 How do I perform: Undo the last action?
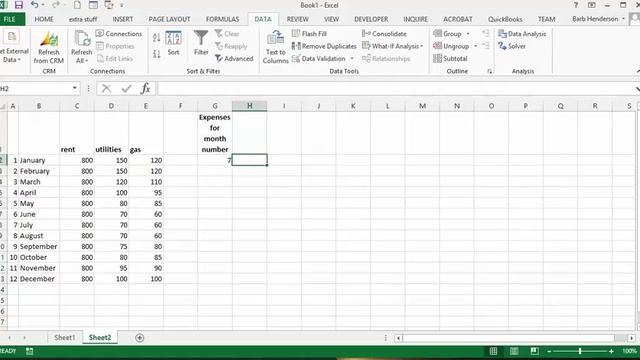(34, 5)
